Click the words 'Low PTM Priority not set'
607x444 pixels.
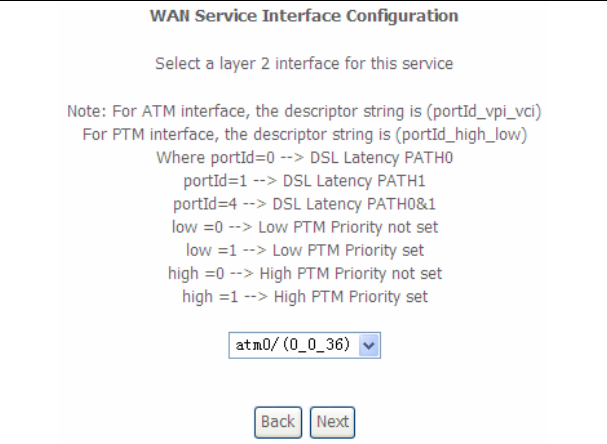point(348,227)
